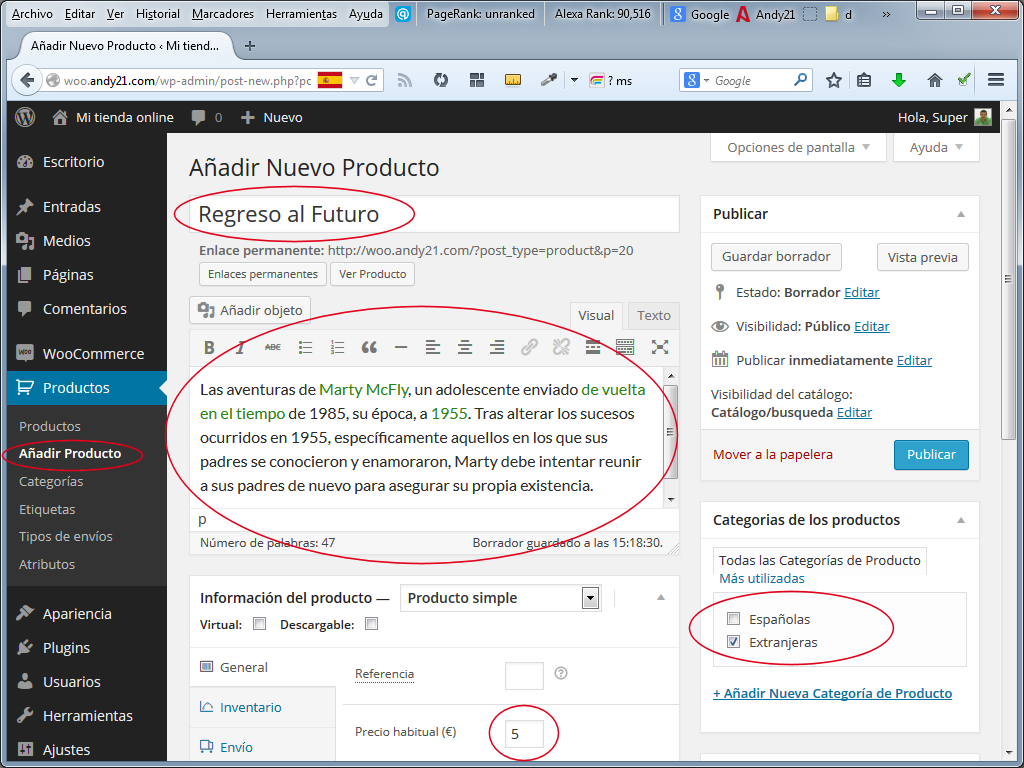Open the Marcadores menu
Screen dimensions: 1024x768
pos(223,14)
